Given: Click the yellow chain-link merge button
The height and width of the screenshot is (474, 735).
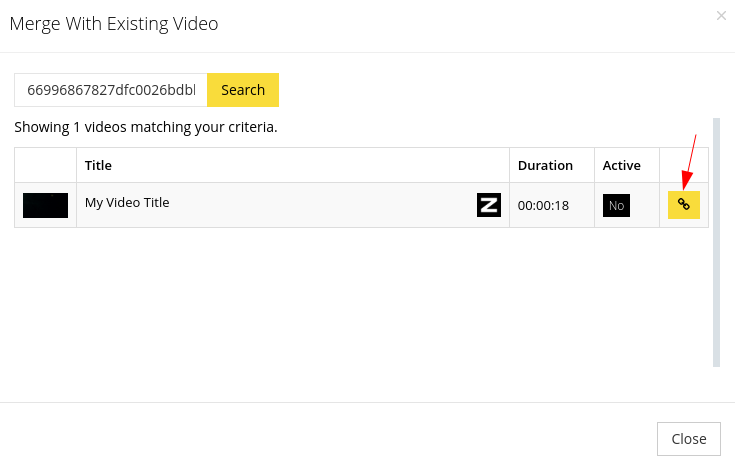Looking at the screenshot, I should 683,205.
